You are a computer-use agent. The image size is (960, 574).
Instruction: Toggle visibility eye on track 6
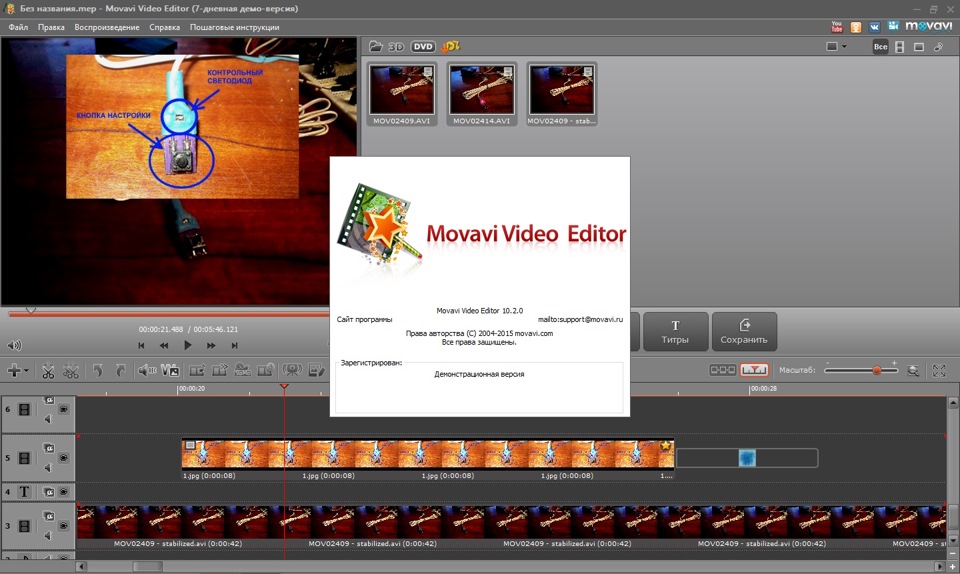point(64,409)
